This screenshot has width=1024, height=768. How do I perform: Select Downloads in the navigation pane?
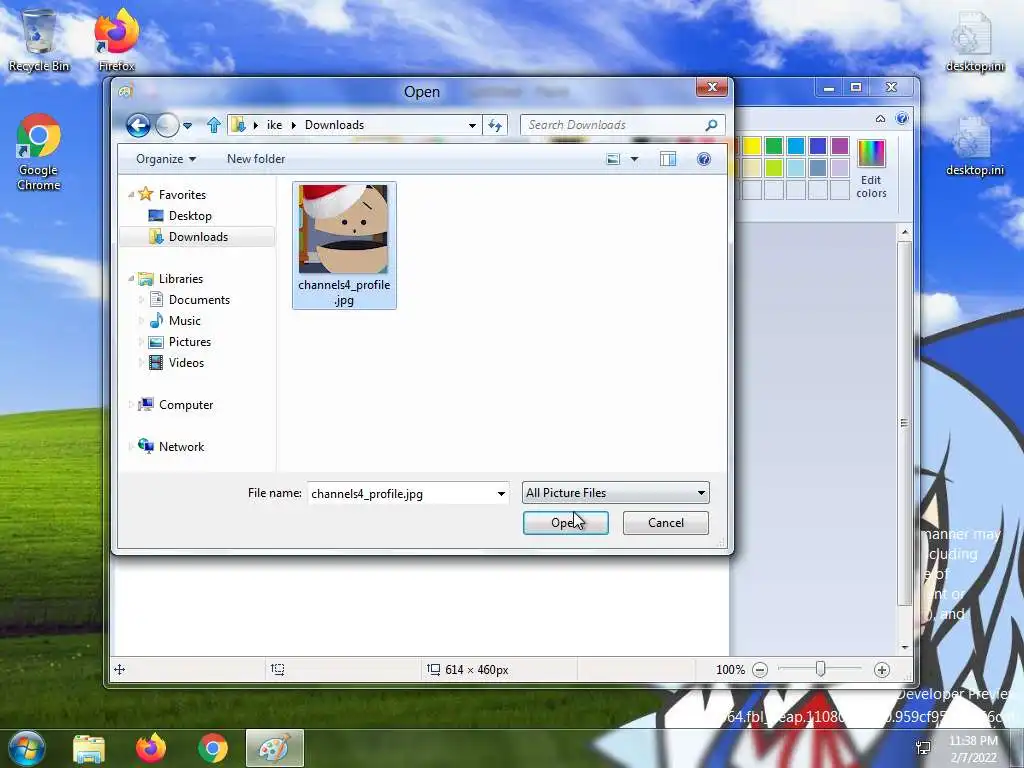click(x=197, y=236)
